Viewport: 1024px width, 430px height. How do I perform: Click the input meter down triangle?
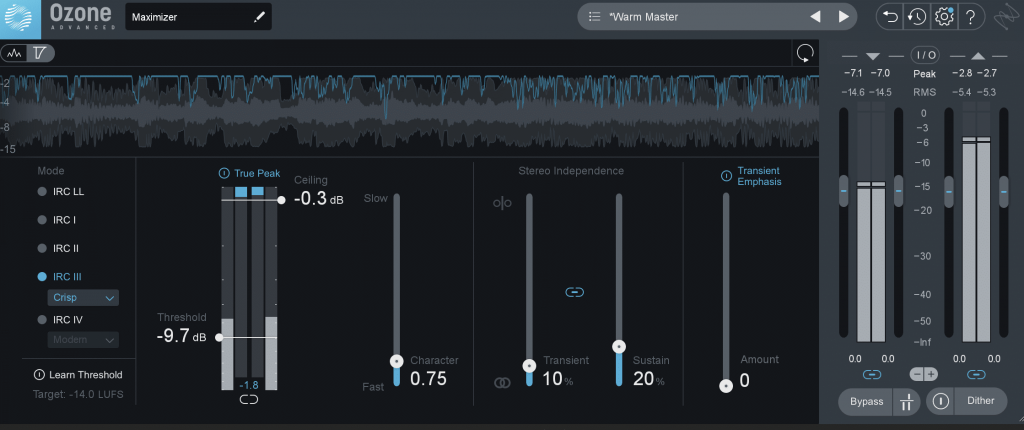tap(873, 56)
